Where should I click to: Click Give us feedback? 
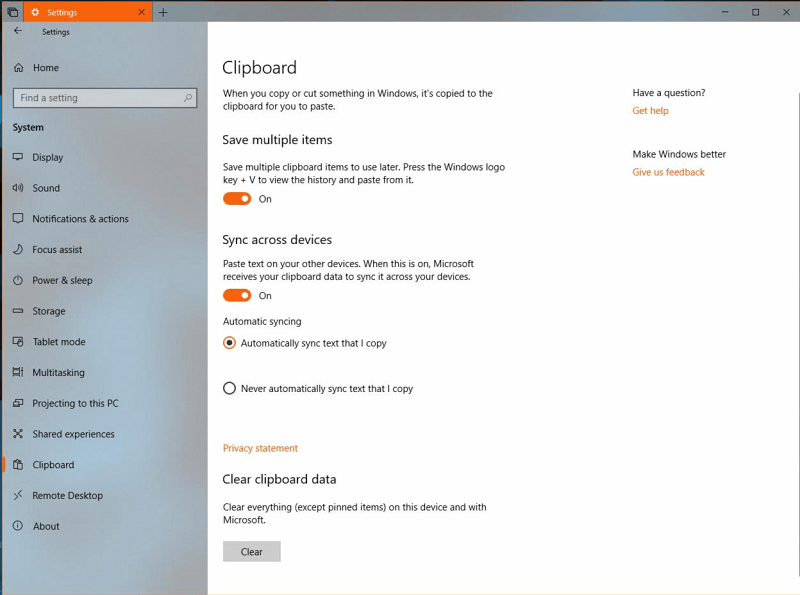(x=668, y=171)
